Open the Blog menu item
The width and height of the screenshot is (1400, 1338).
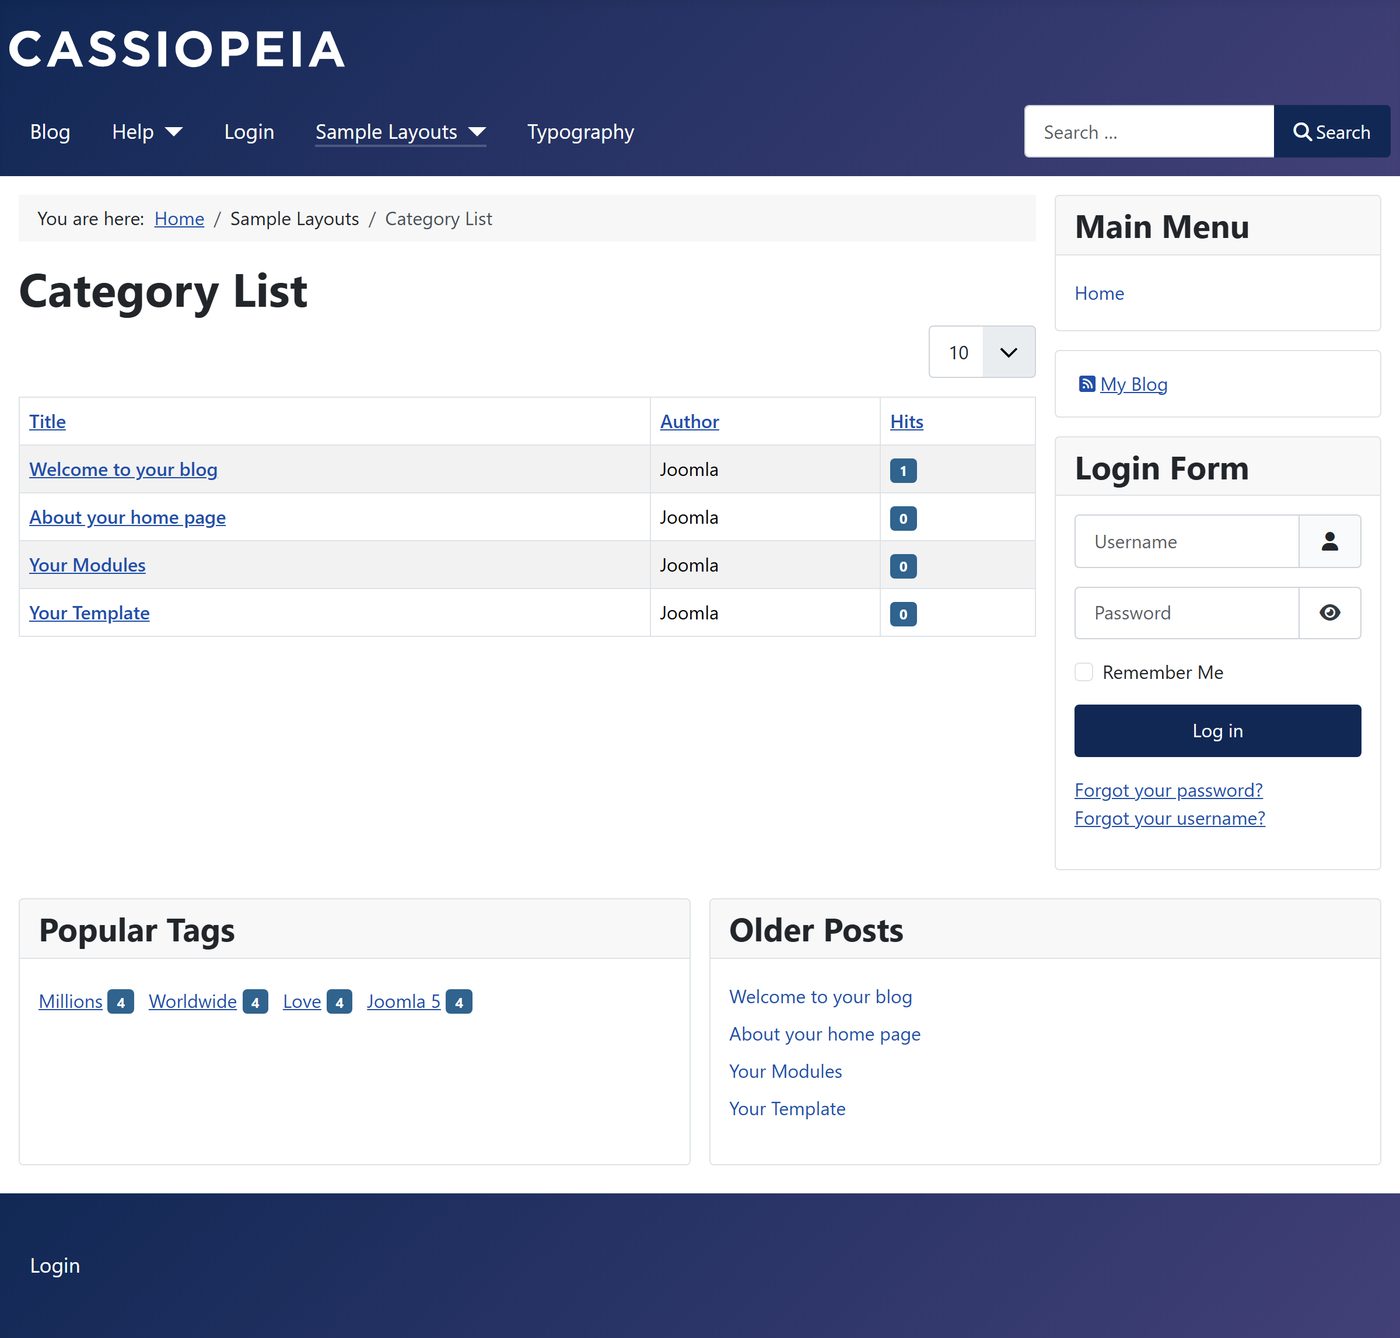50,132
